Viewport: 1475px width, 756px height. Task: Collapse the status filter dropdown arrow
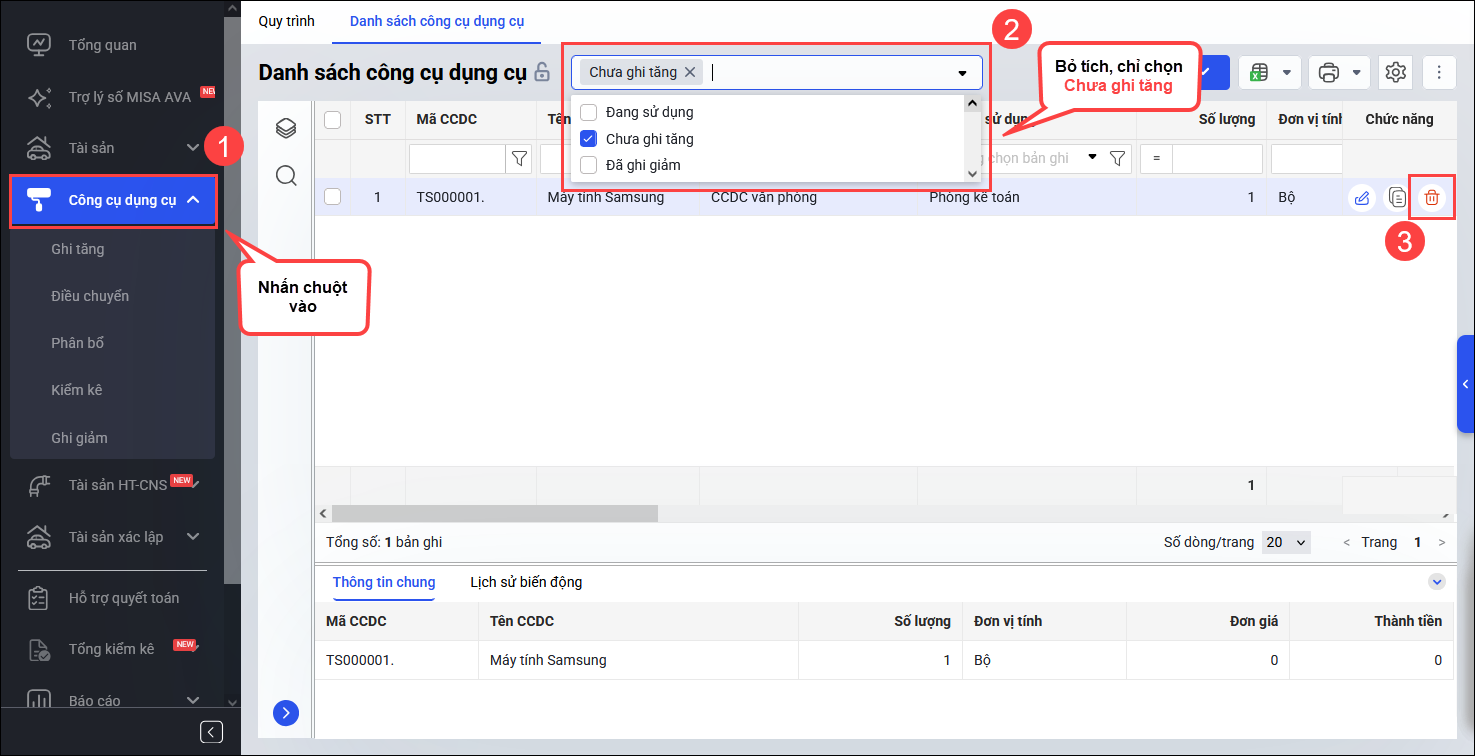[x=962, y=73]
